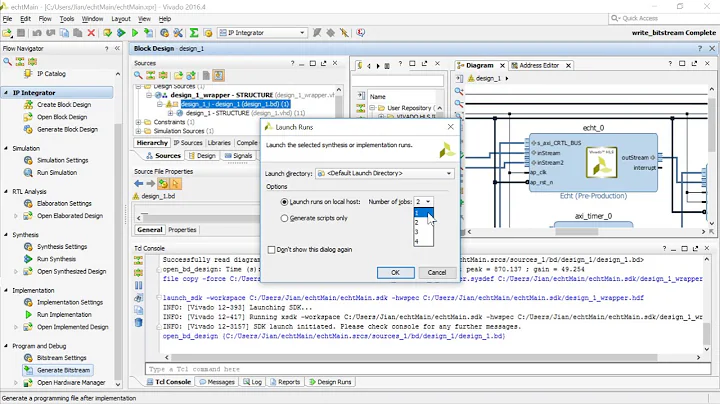Check Don't show this dialog again

pyautogui.click(x=271, y=250)
